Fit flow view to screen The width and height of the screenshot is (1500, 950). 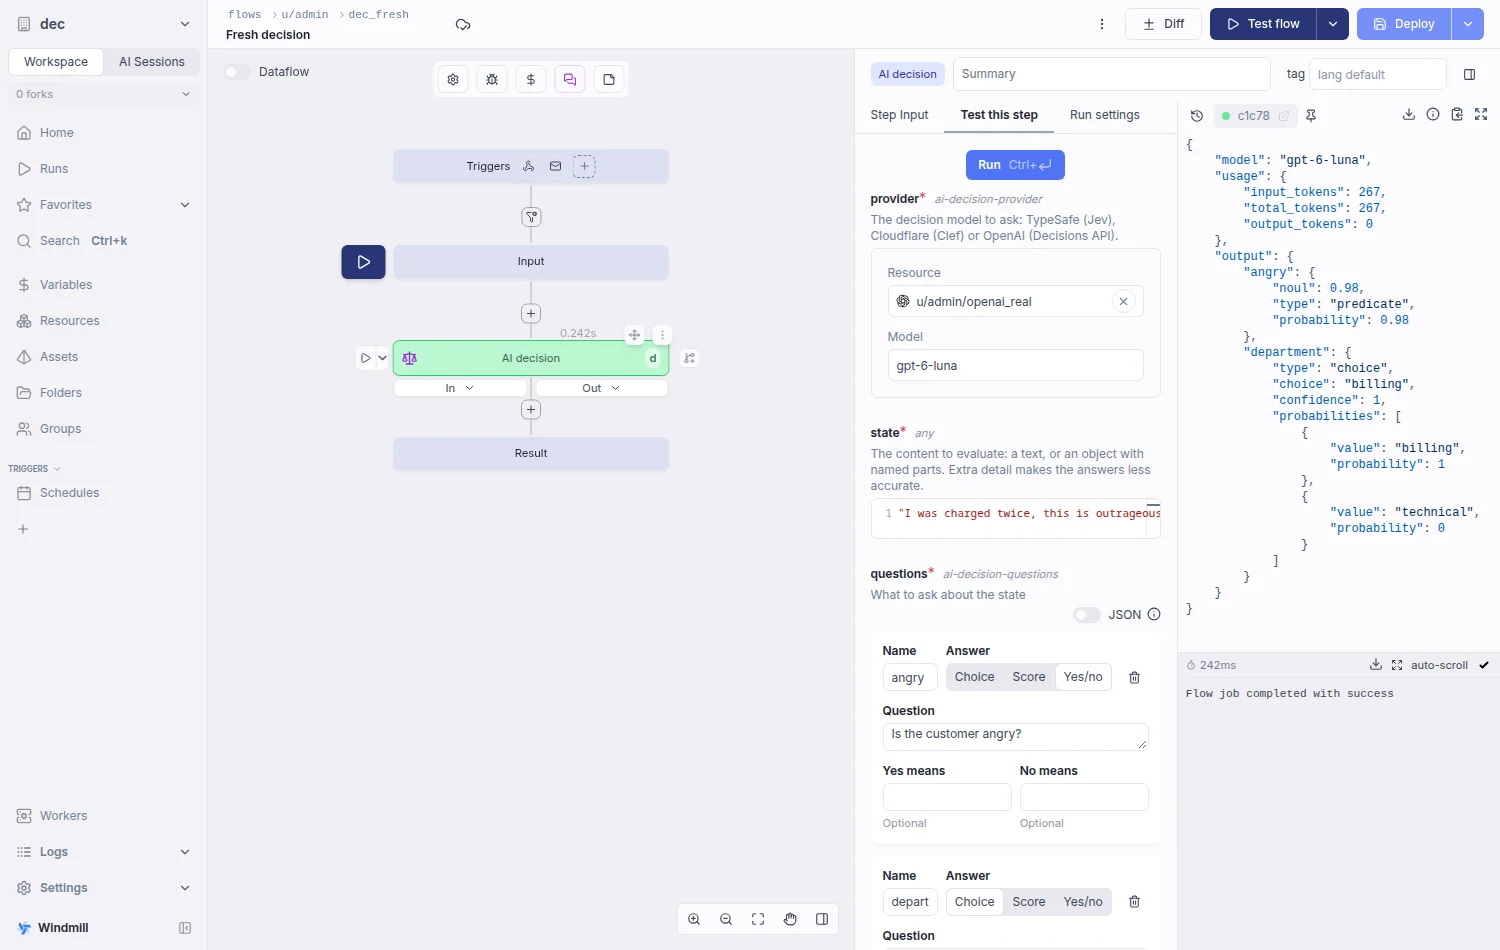pyautogui.click(x=758, y=919)
